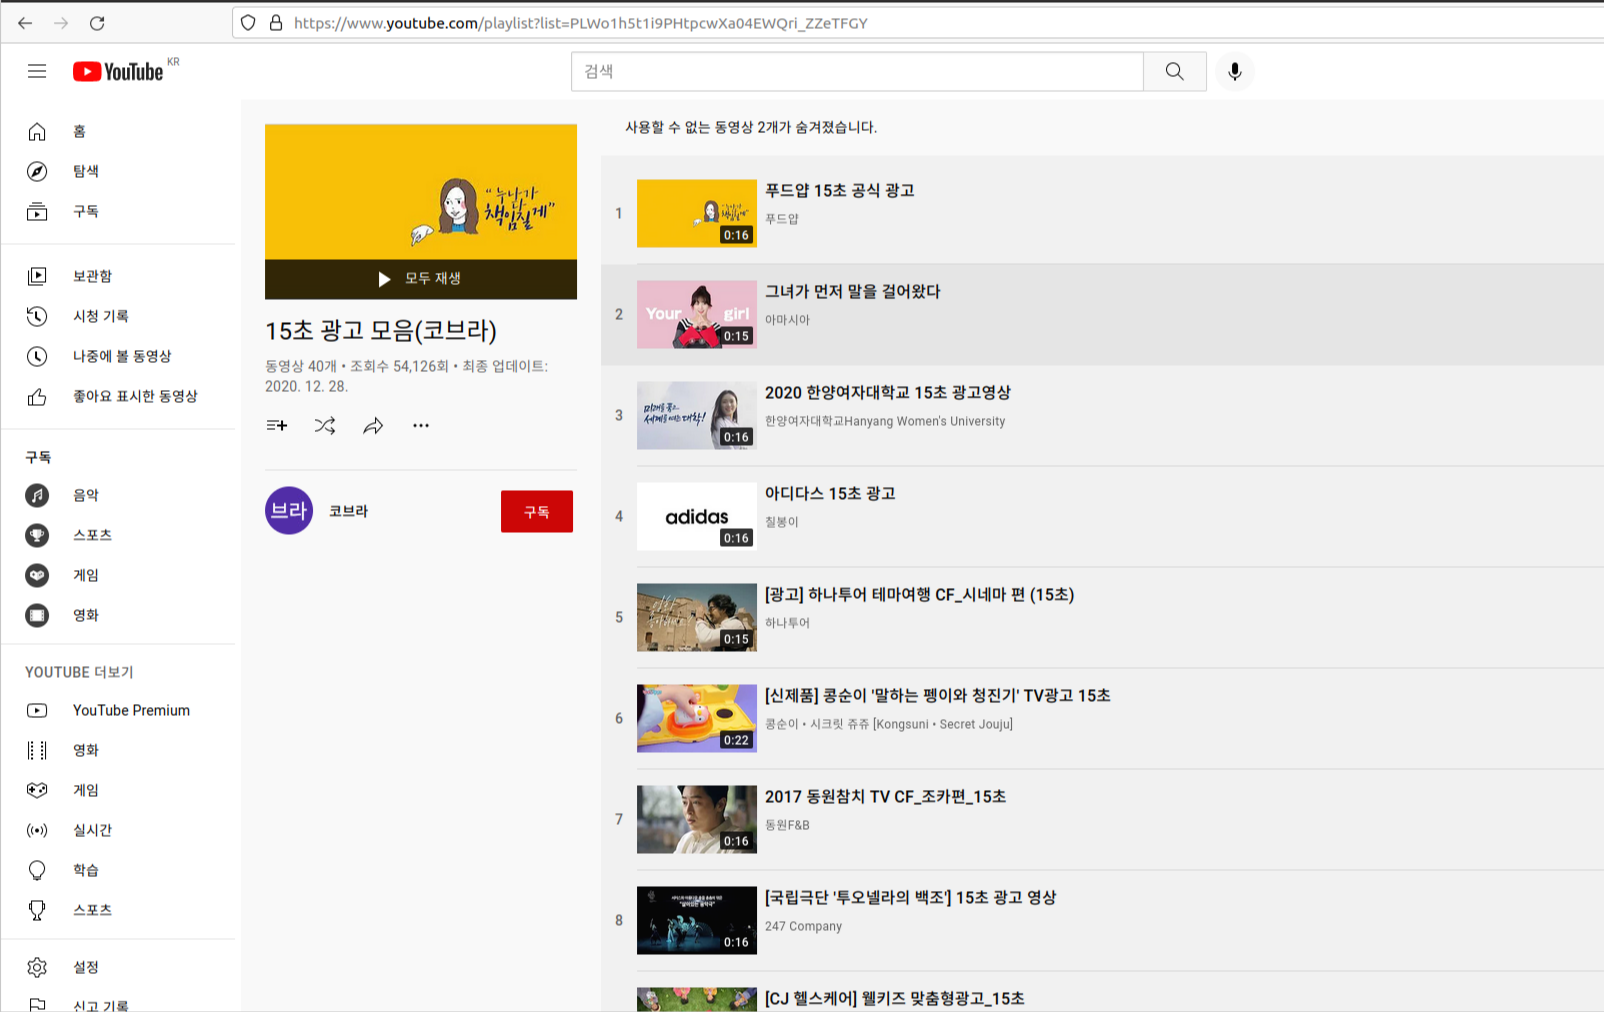Open the 코브라 channel name link
Image resolution: width=1604 pixels, height=1012 pixels.
pyautogui.click(x=349, y=511)
